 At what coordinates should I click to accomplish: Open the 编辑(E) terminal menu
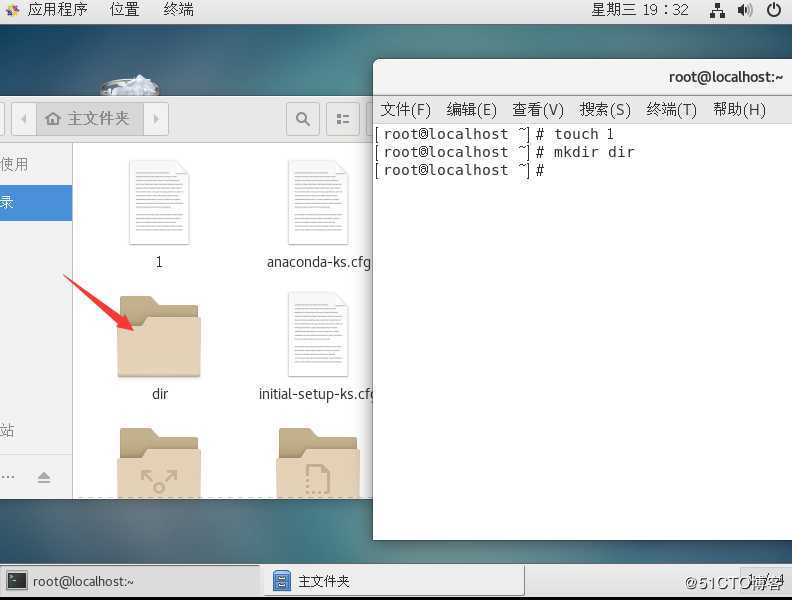coord(471,109)
